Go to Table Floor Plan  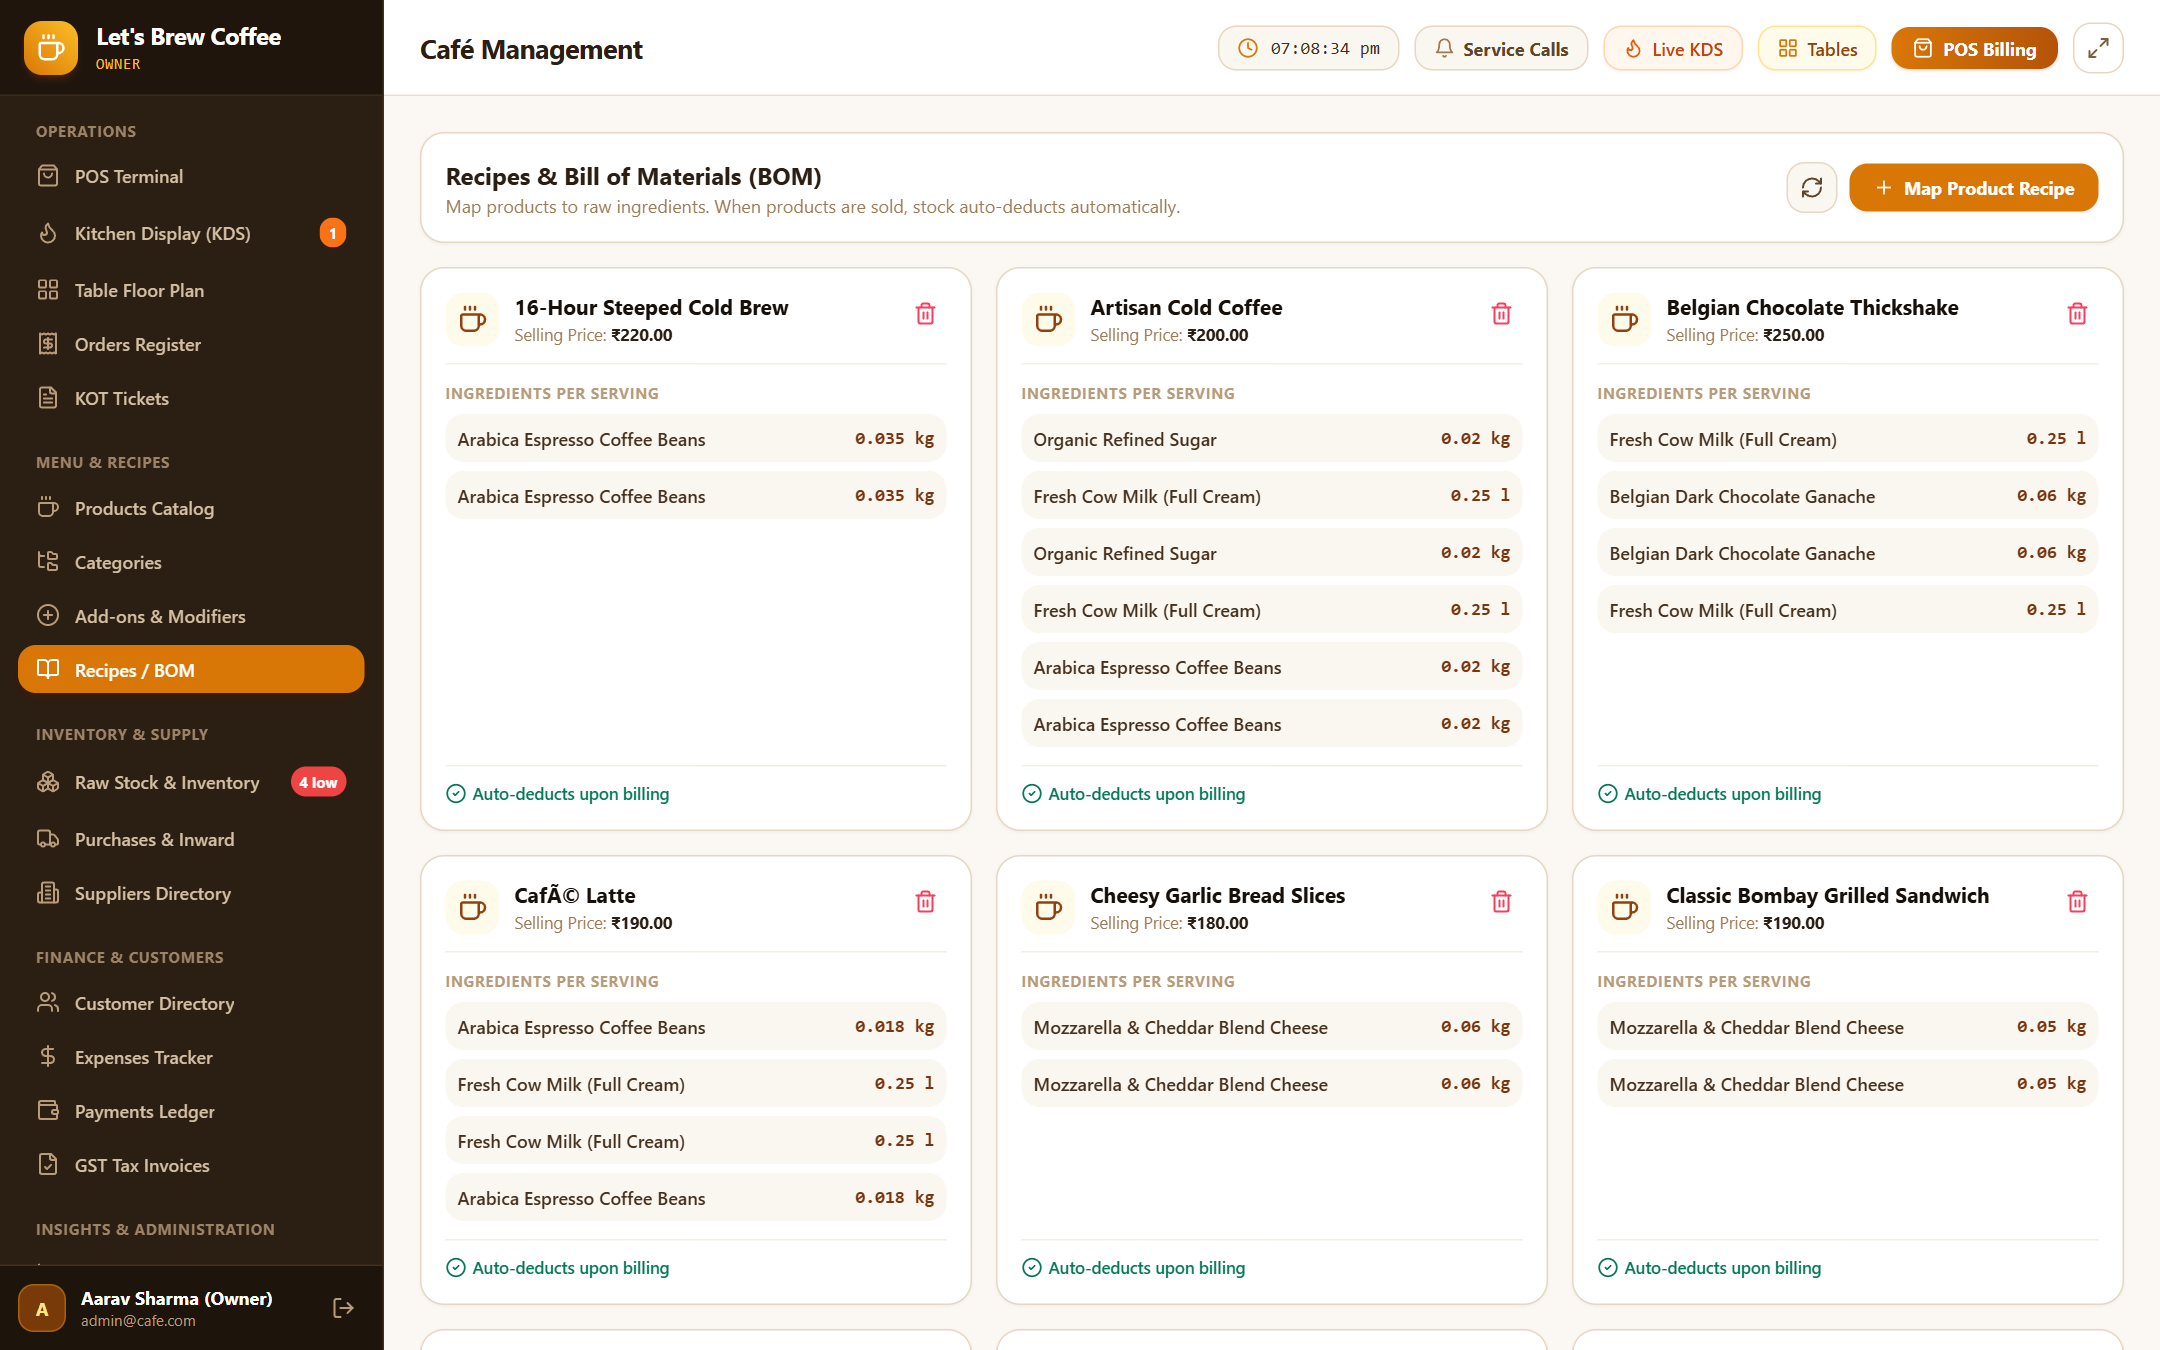[x=191, y=290]
